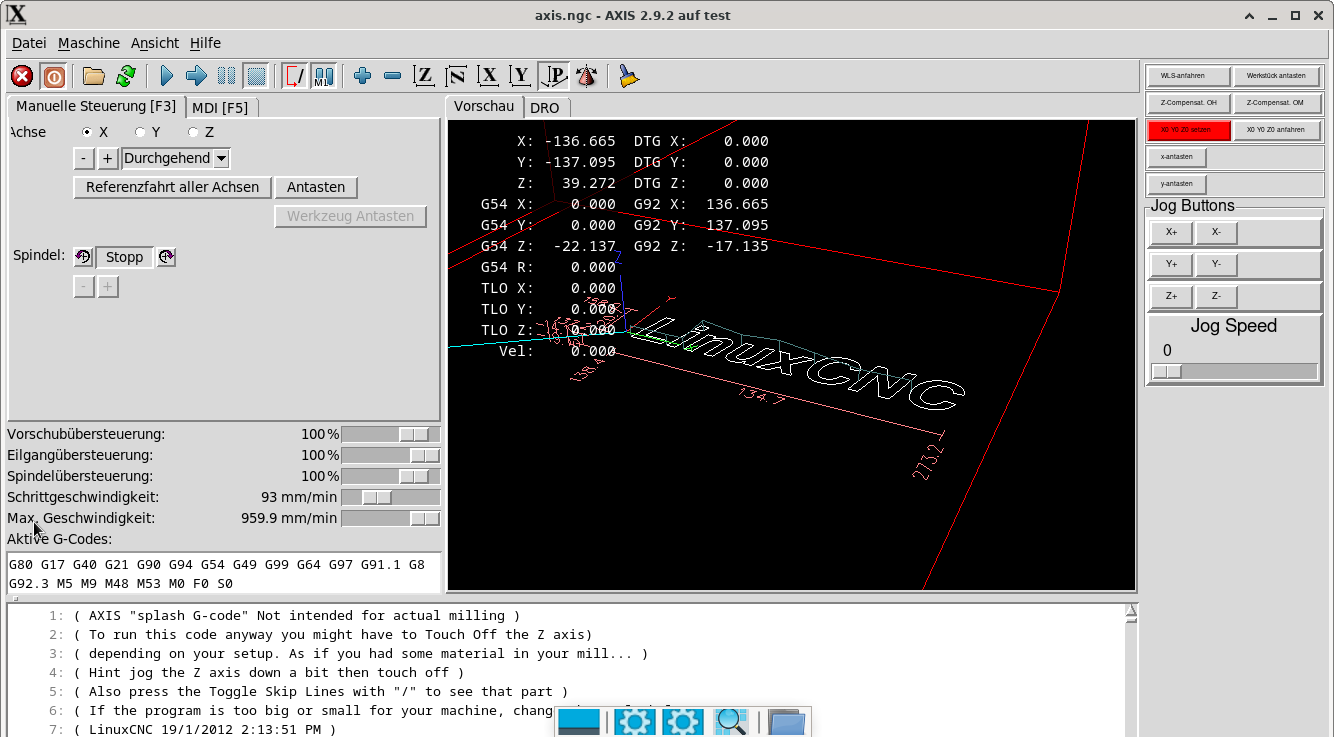Click WLS-anfahren button

point(1188,76)
